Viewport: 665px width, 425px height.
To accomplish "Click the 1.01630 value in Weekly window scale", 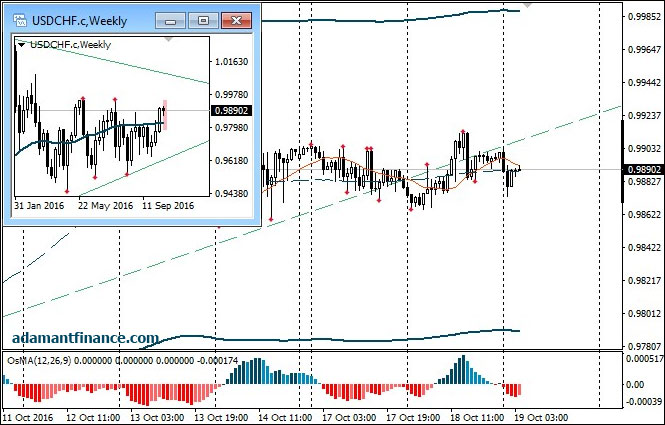I will point(232,62).
